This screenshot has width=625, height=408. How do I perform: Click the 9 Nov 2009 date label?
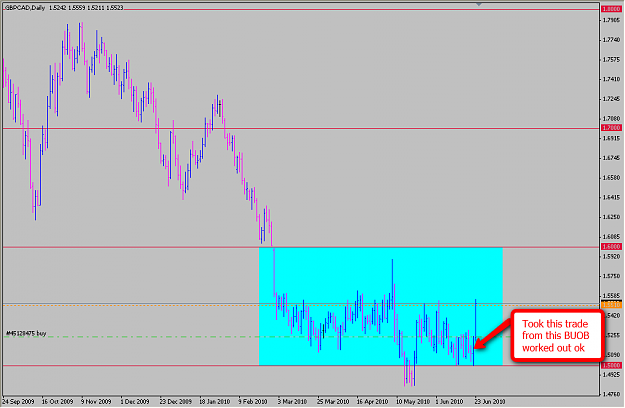96,402
